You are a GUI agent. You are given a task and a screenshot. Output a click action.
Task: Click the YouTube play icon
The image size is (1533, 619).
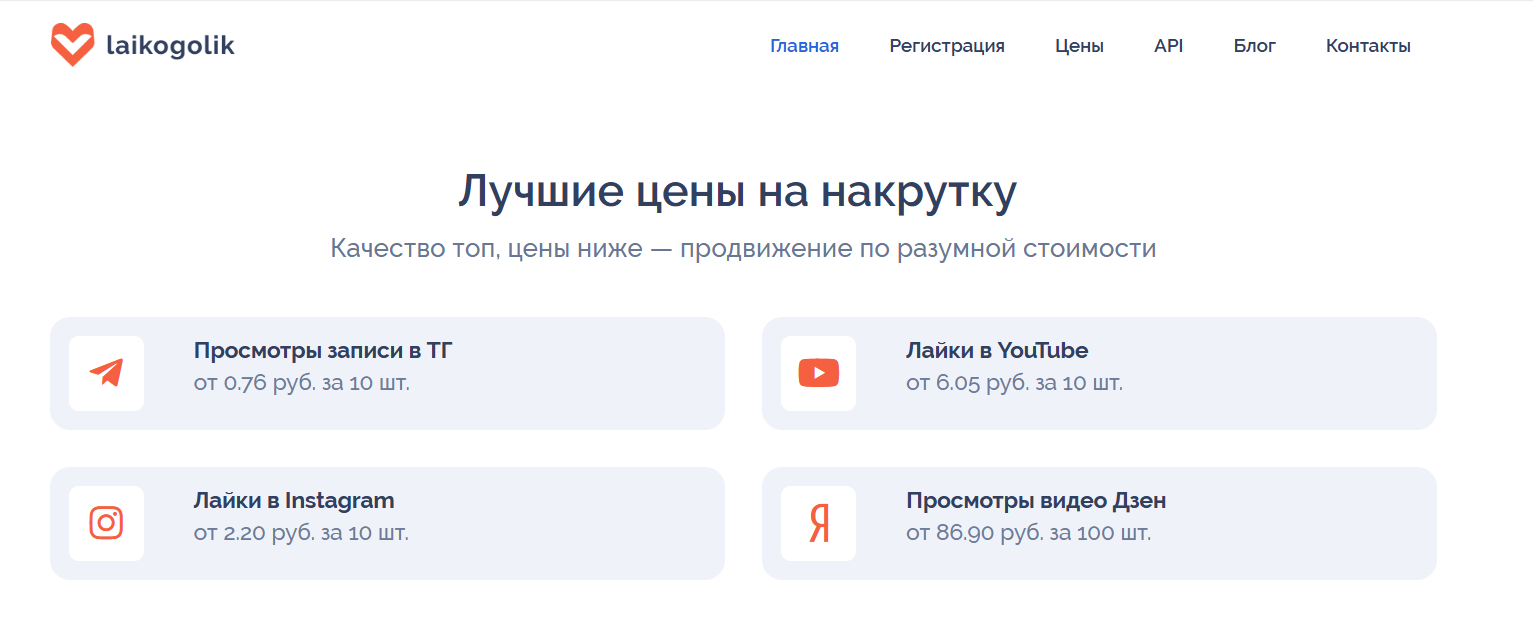818,373
